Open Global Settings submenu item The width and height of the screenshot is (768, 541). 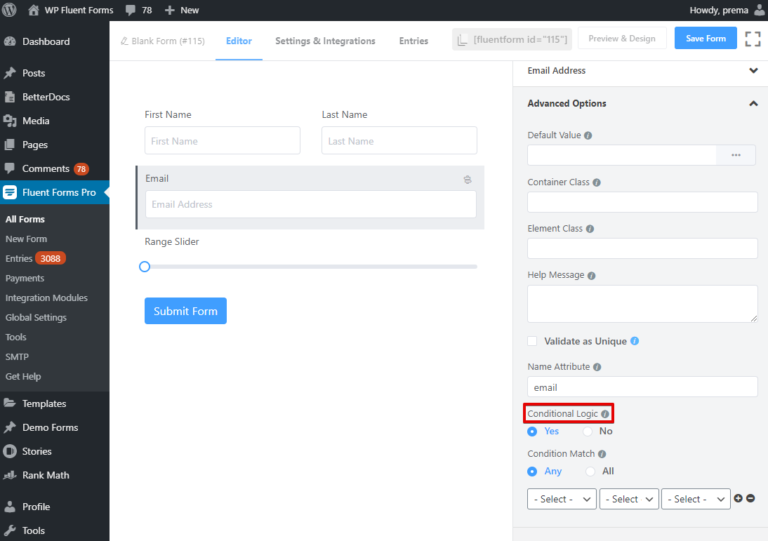tap(36, 317)
